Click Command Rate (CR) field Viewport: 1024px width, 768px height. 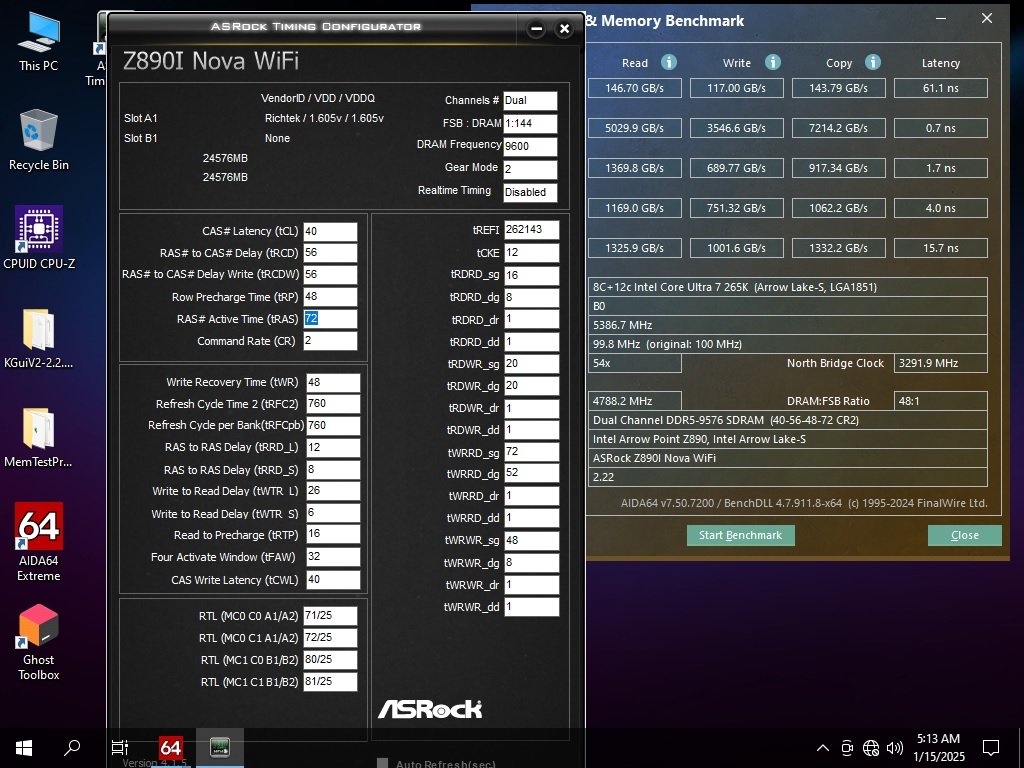(x=330, y=341)
